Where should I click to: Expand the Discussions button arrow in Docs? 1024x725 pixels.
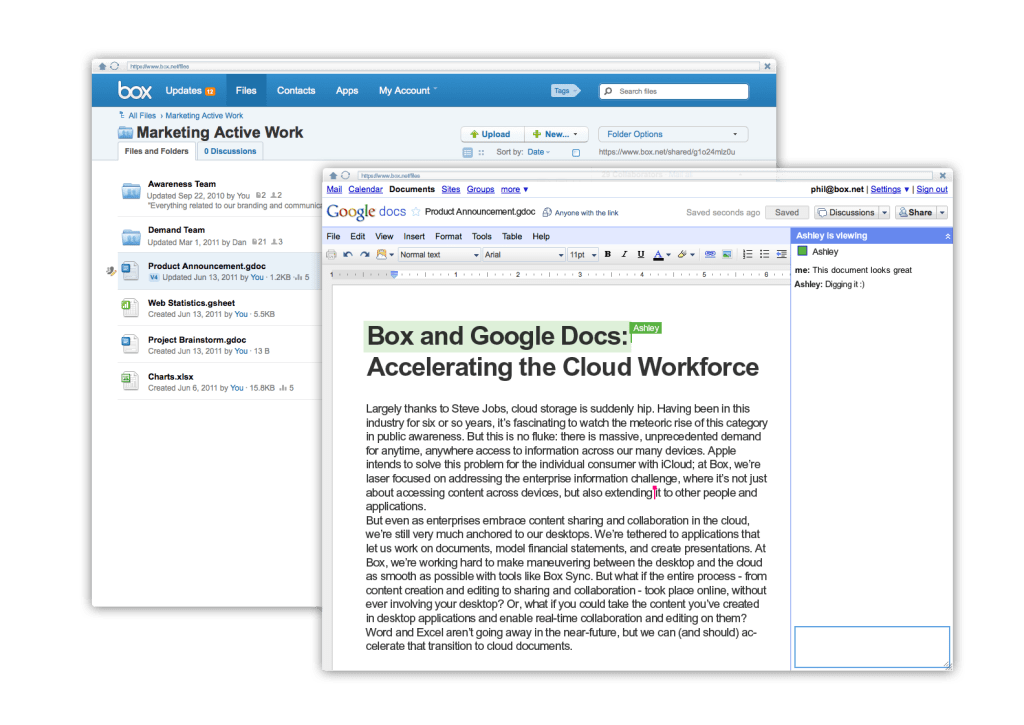click(x=884, y=212)
